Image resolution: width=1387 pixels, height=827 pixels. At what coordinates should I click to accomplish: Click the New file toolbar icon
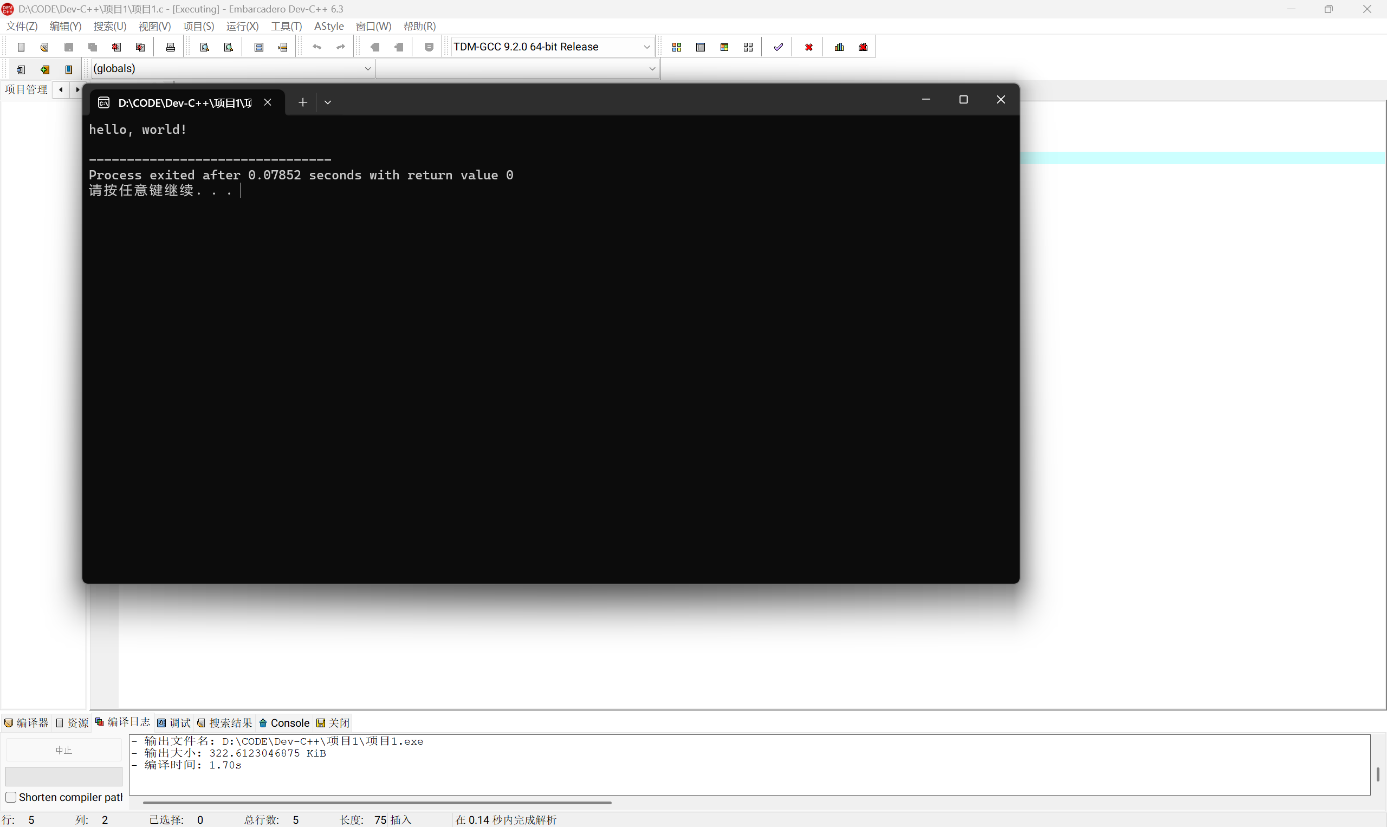(x=21, y=47)
